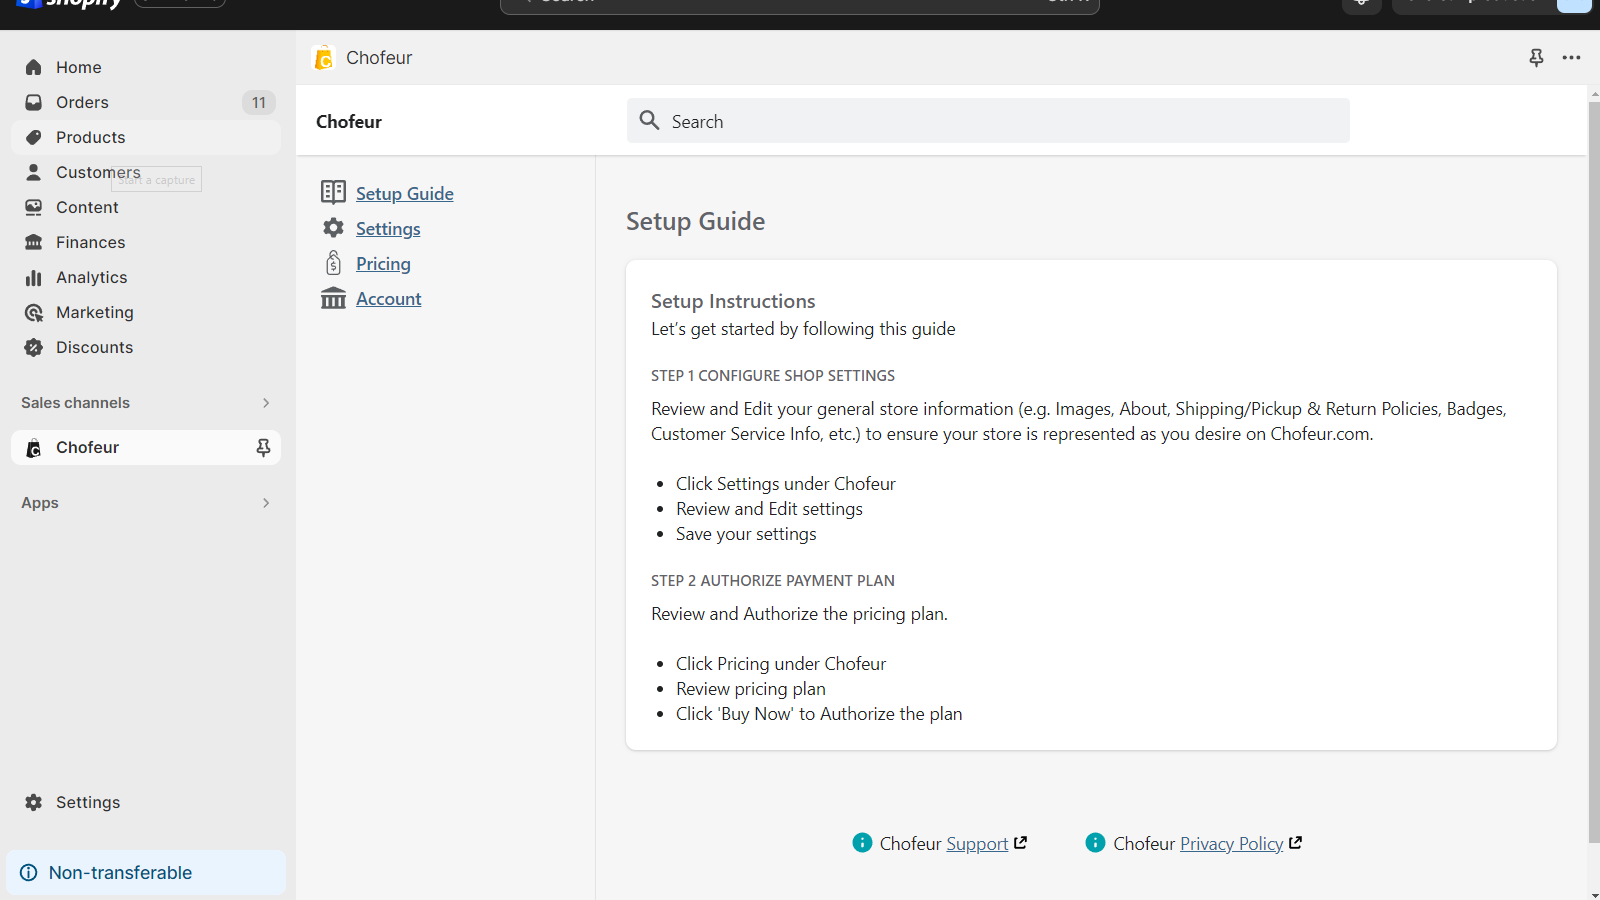Expand Sales channels with its chevron
The image size is (1600, 900).
(266, 403)
